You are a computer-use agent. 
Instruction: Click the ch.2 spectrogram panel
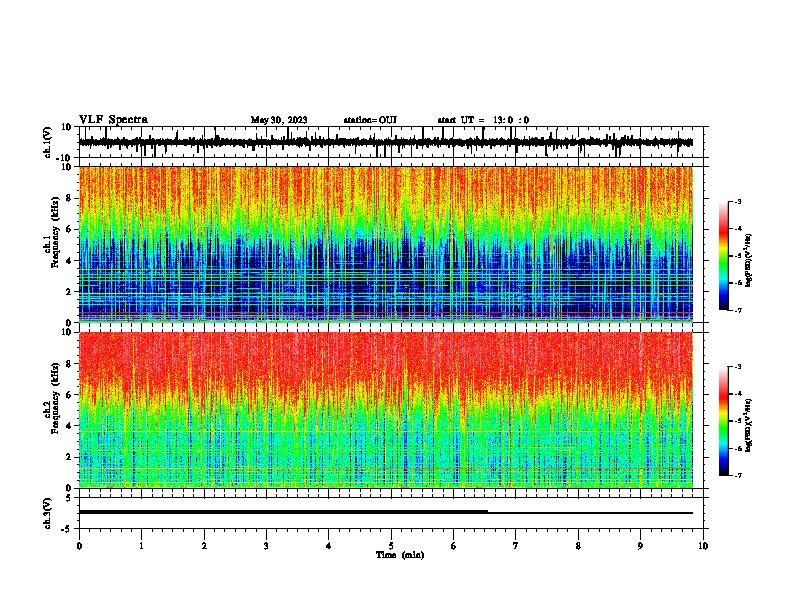click(385, 410)
